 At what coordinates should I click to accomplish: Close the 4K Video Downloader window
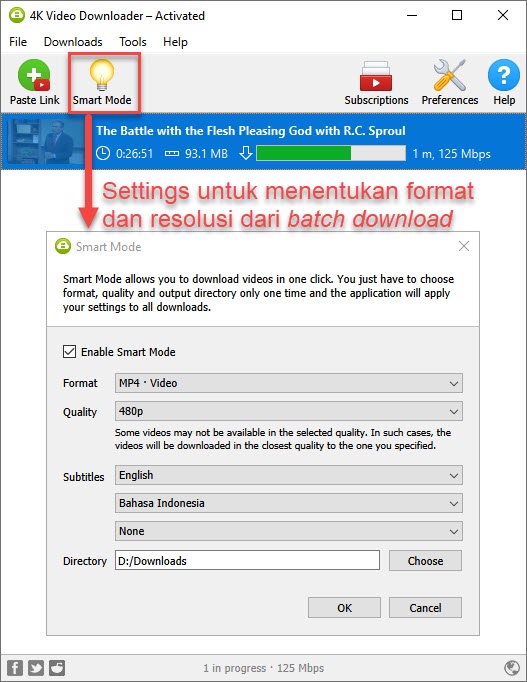coord(503,15)
